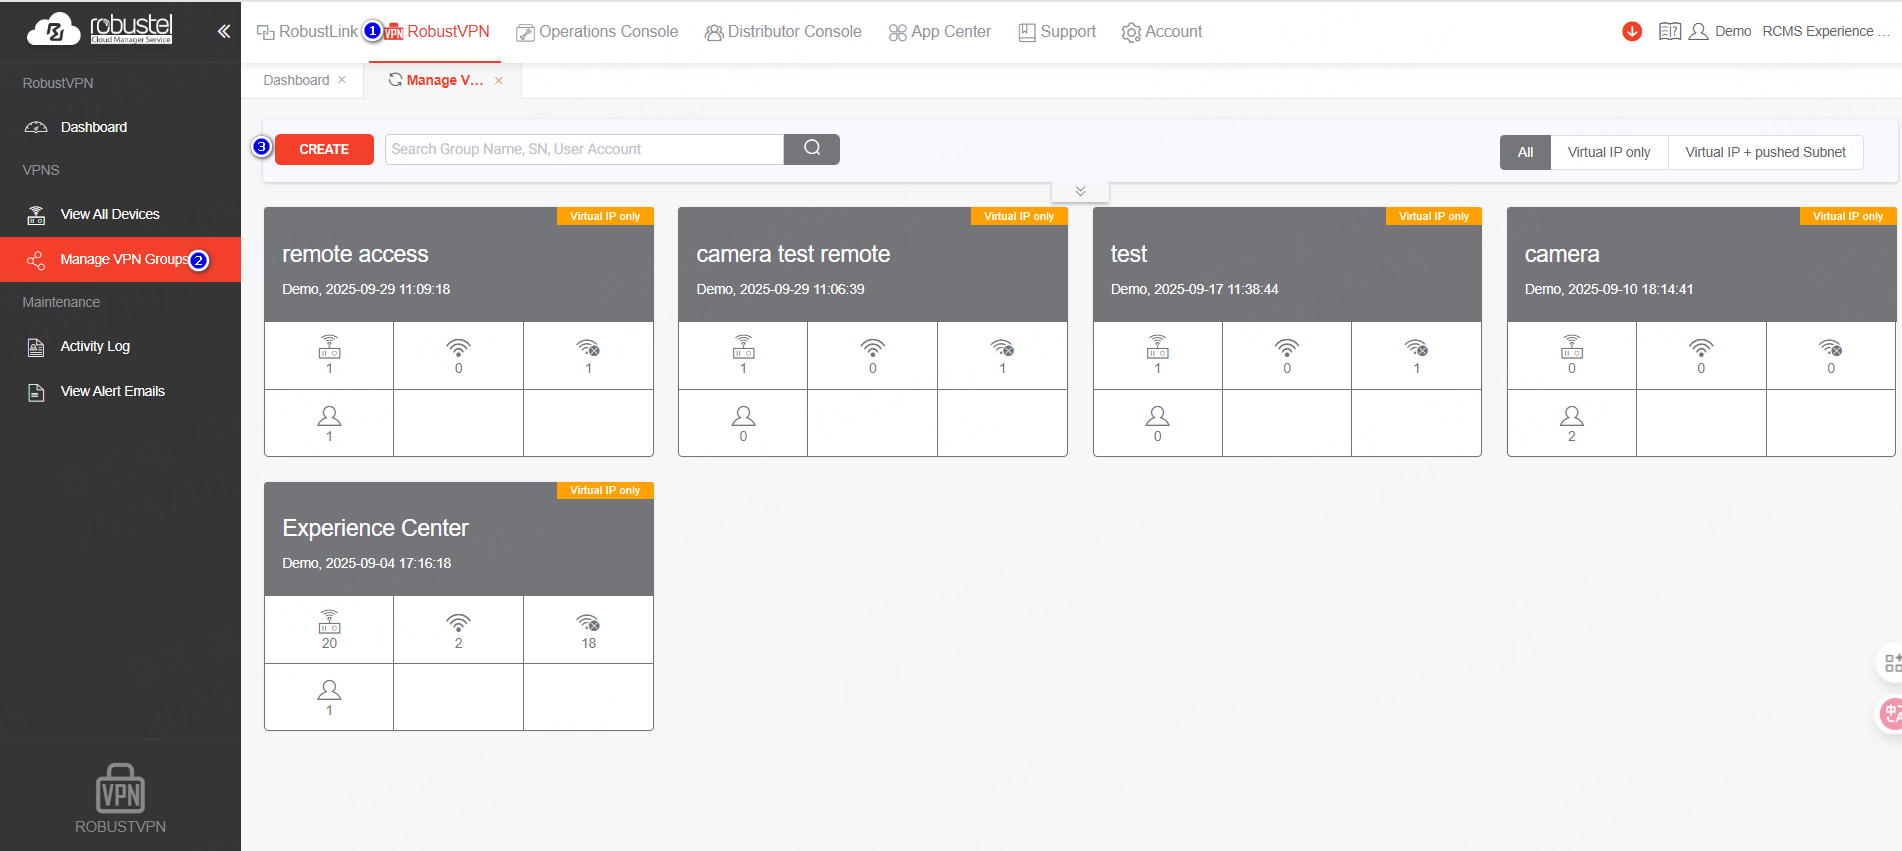The height and width of the screenshot is (851, 1902).
Task: Select the All filter option
Action: coord(1525,152)
